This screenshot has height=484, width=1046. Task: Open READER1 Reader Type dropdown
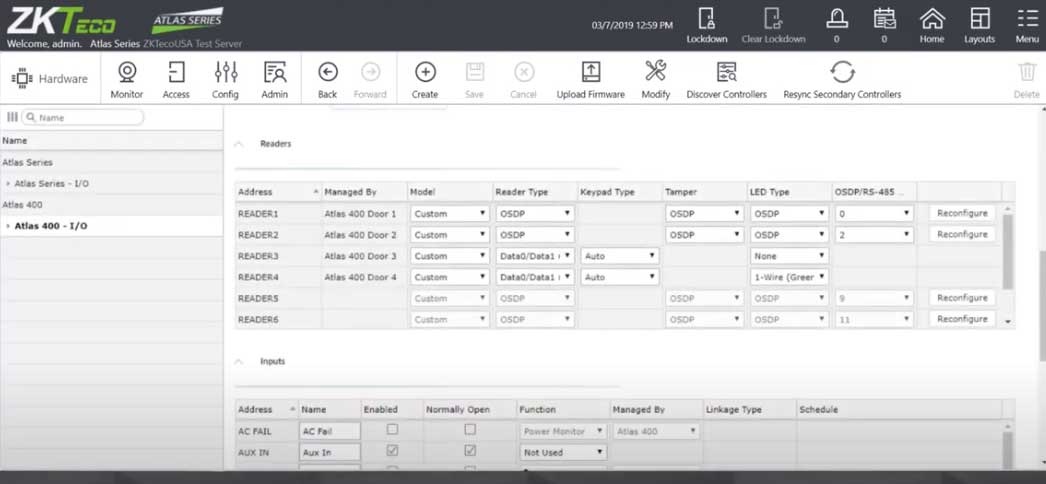[535, 213]
